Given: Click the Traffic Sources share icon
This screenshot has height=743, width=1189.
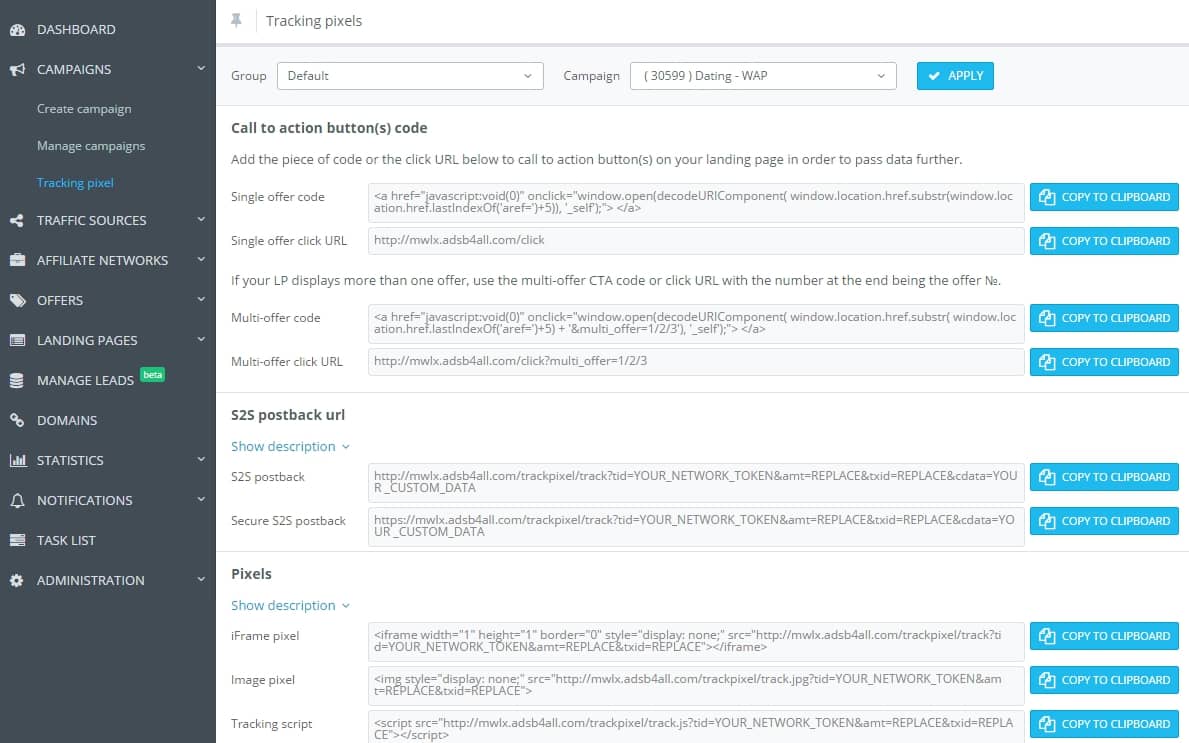Looking at the screenshot, I should click(17, 221).
